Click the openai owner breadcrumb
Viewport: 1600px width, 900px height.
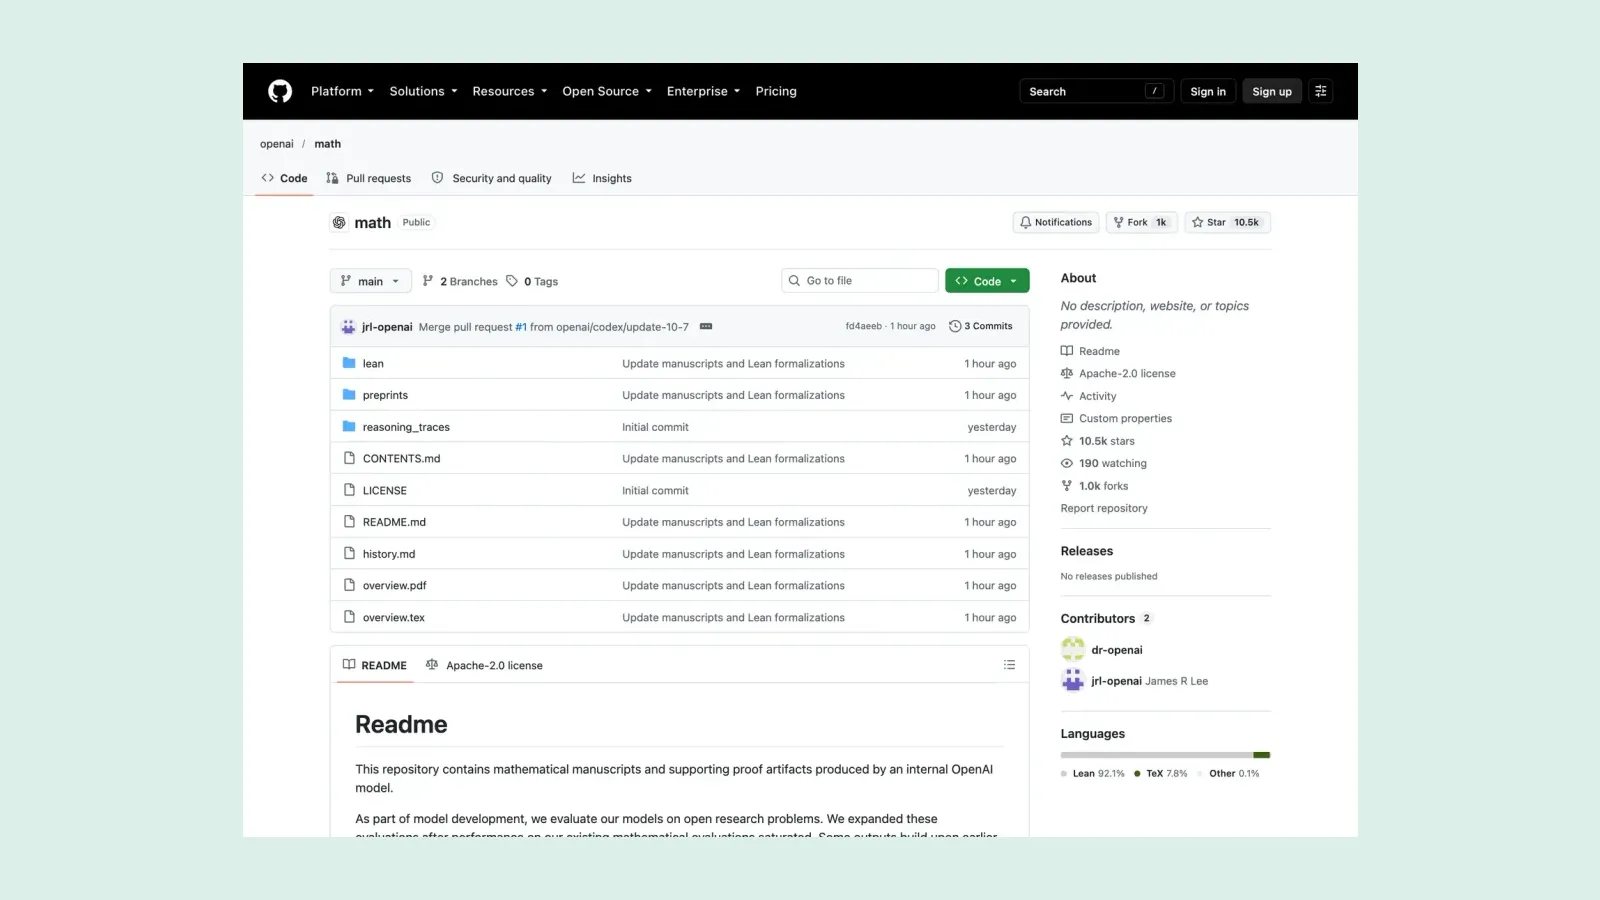277,144
